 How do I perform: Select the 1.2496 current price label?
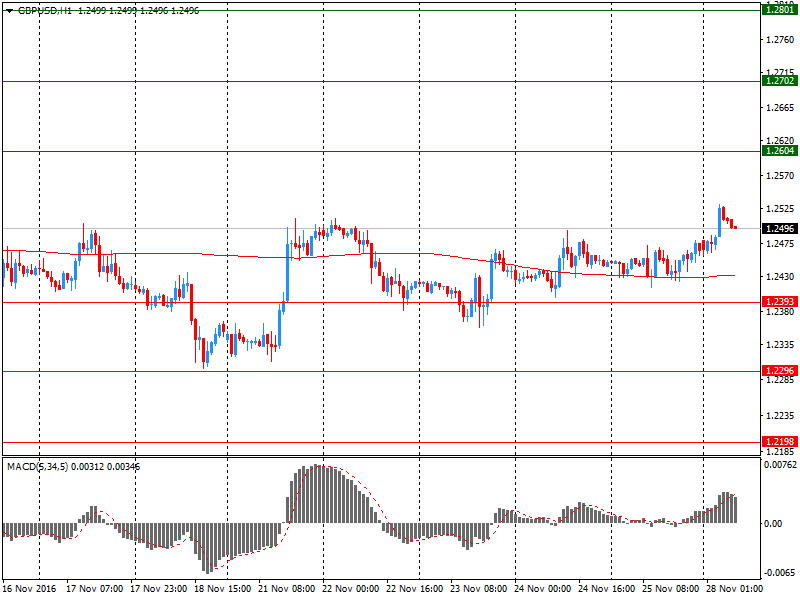(780, 229)
